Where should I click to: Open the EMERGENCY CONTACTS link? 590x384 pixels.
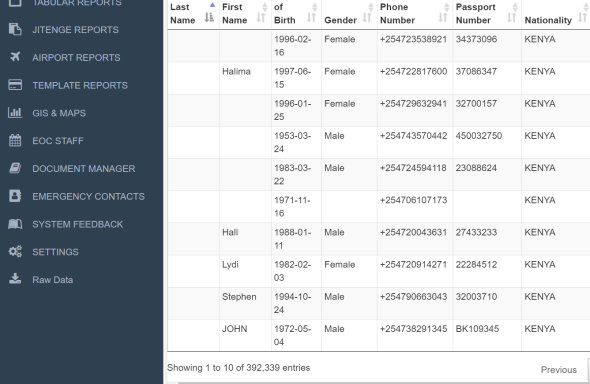(88, 196)
